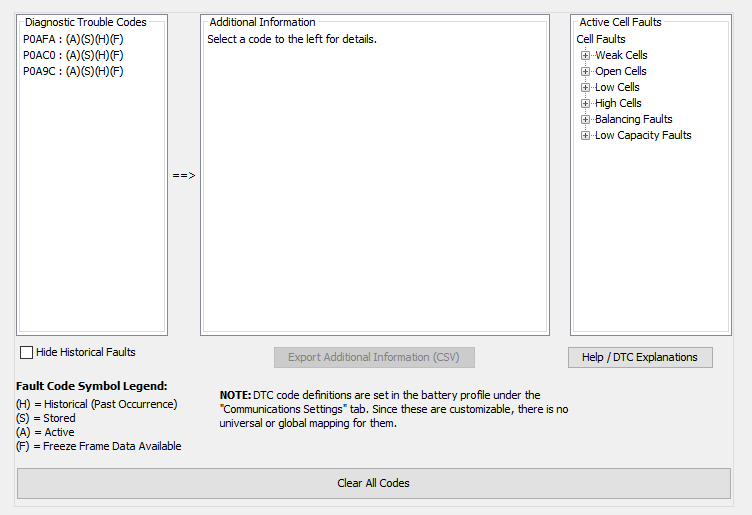The height and width of the screenshot is (515, 752).
Task: Select the Cell Faults root item
Action: [x=601, y=39]
